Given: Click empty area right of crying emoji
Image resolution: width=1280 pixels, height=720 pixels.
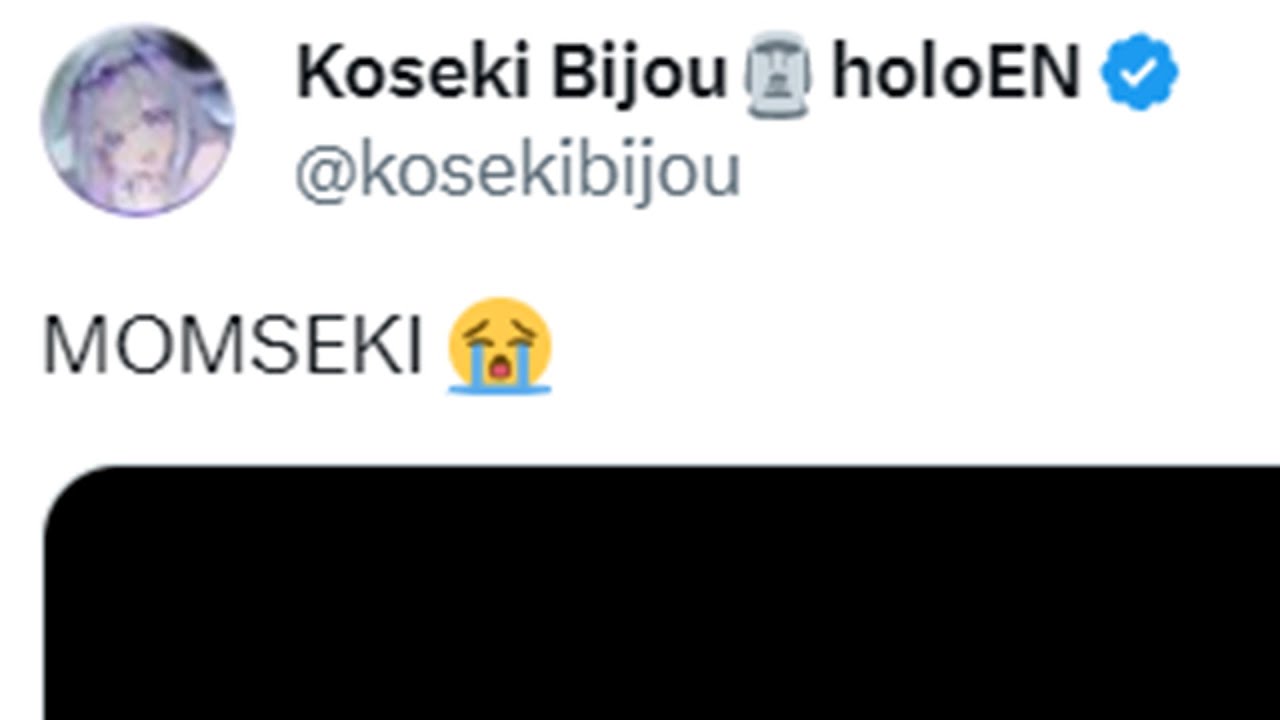Looking at the screenshot, I should pyautogui.click(x=900, y=346).
